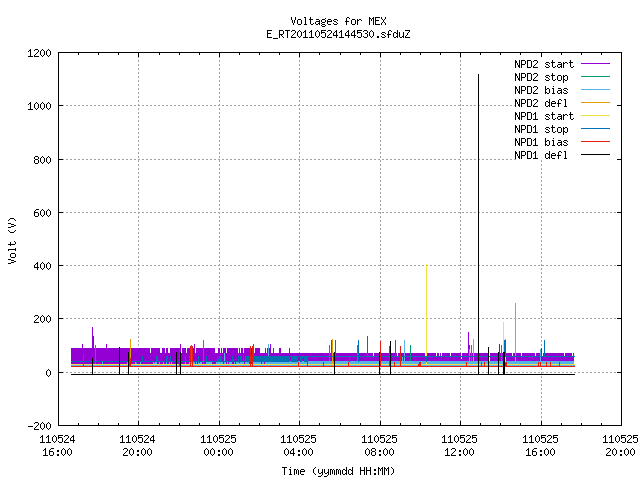
Task: Click the 1200 y-axis tick label
Action: [x=39, y=53]
